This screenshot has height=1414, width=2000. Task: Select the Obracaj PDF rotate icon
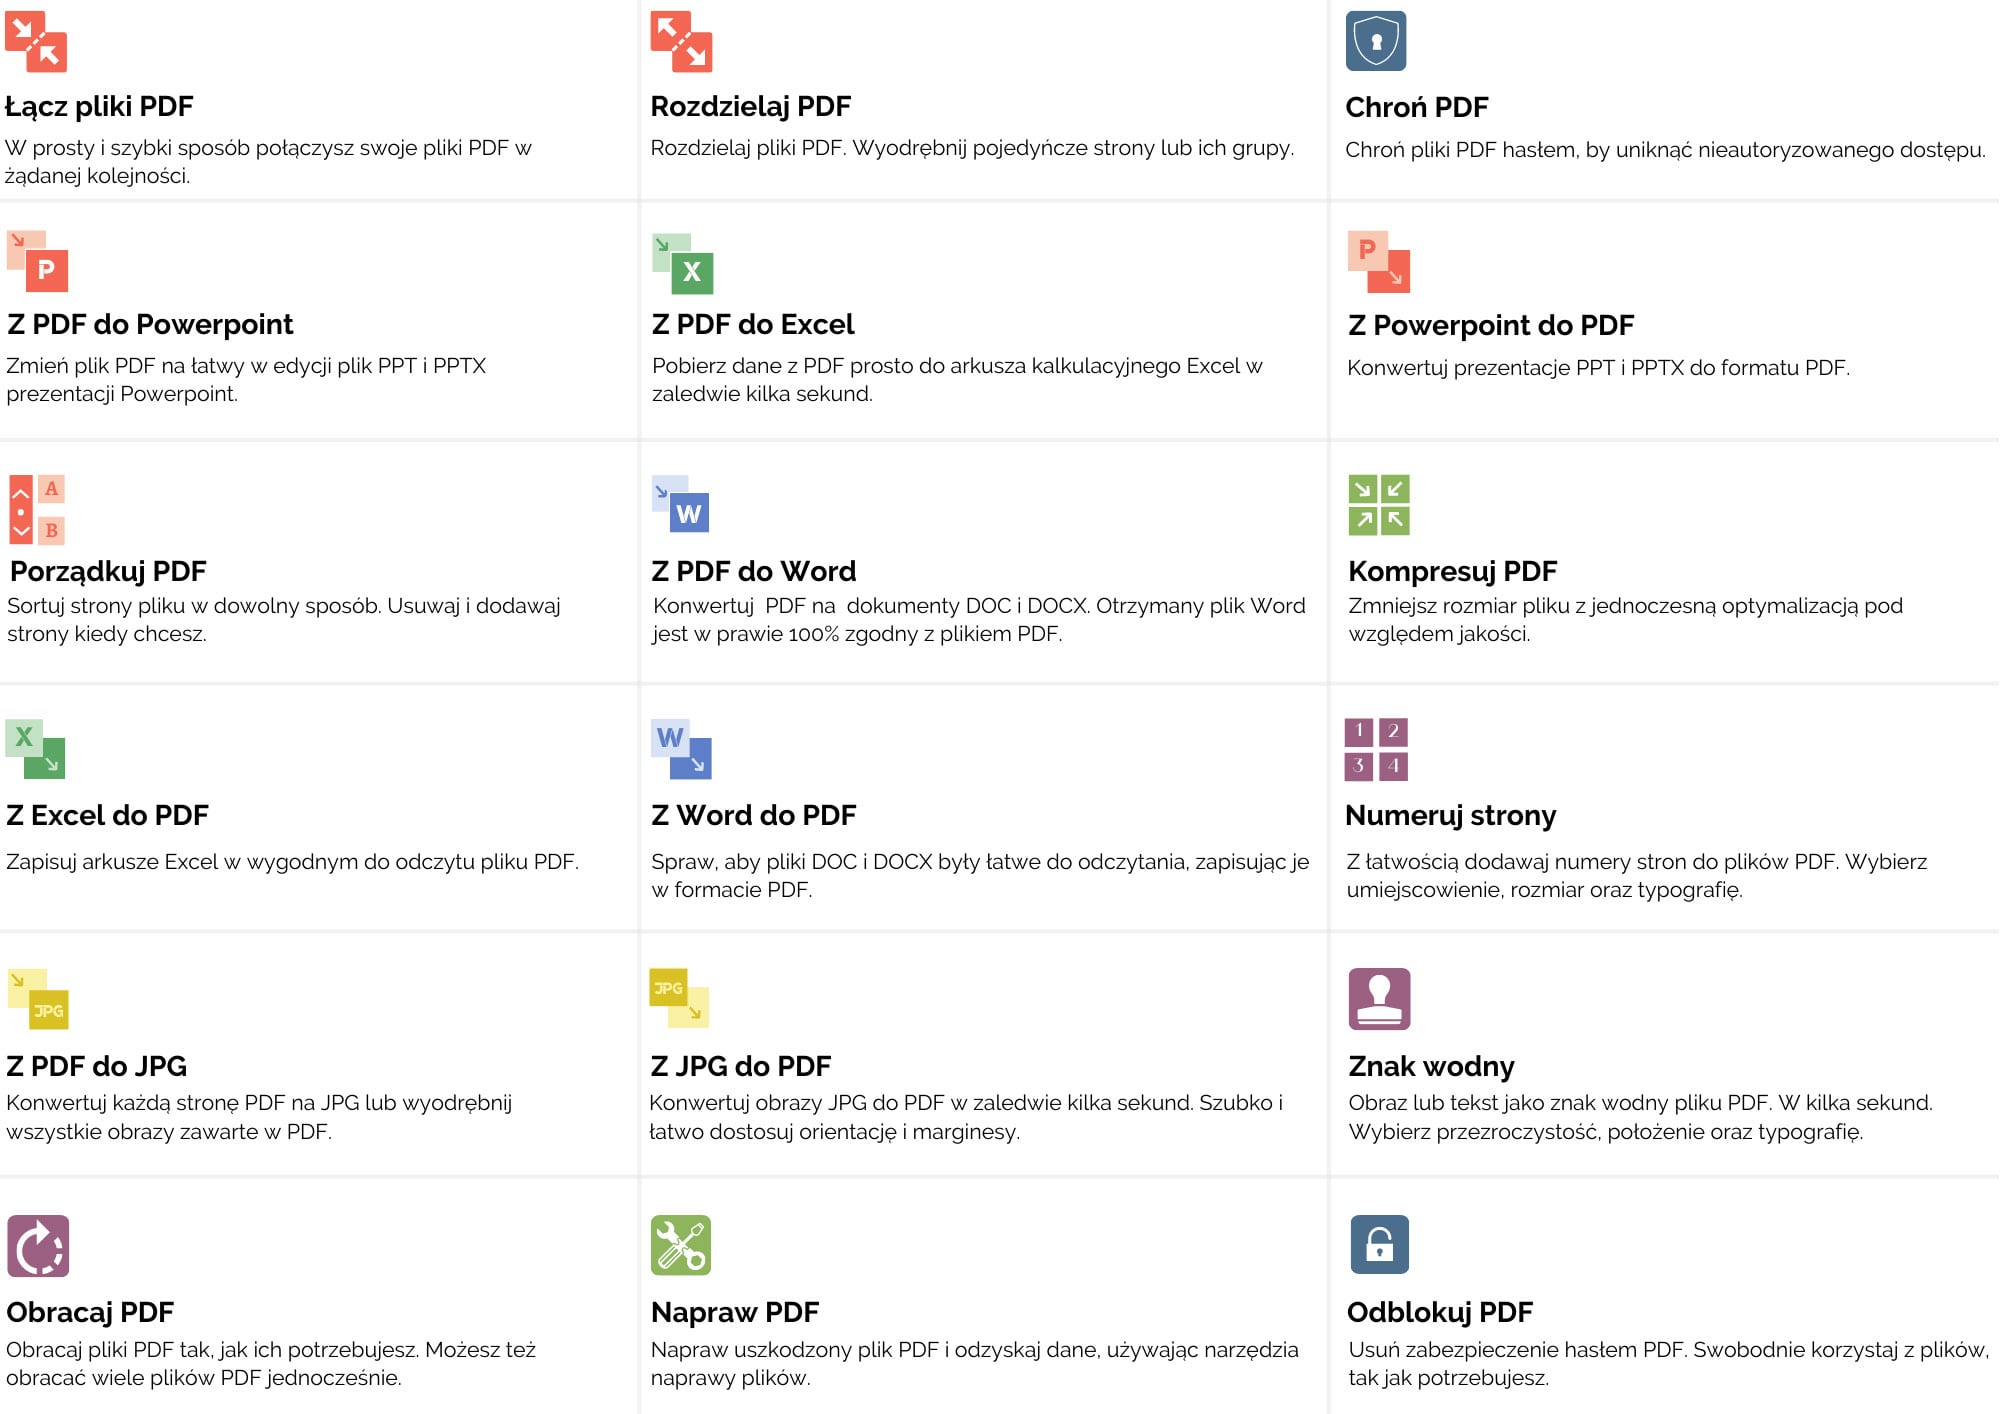38,1246
